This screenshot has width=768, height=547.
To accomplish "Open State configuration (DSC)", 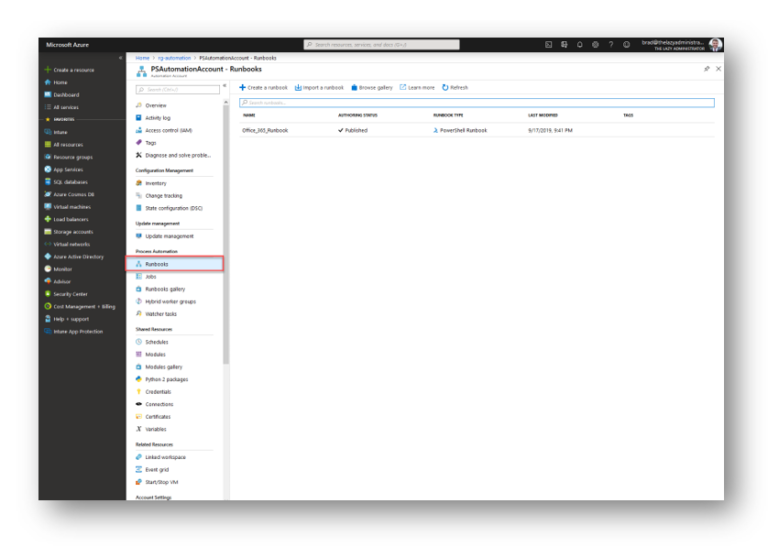I will (x=169, y=208).
